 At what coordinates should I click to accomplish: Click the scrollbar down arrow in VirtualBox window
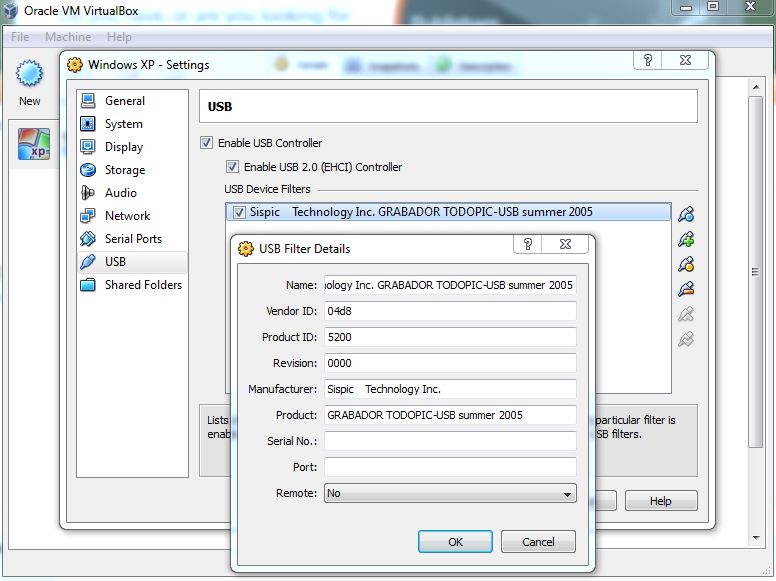(756, 537)
